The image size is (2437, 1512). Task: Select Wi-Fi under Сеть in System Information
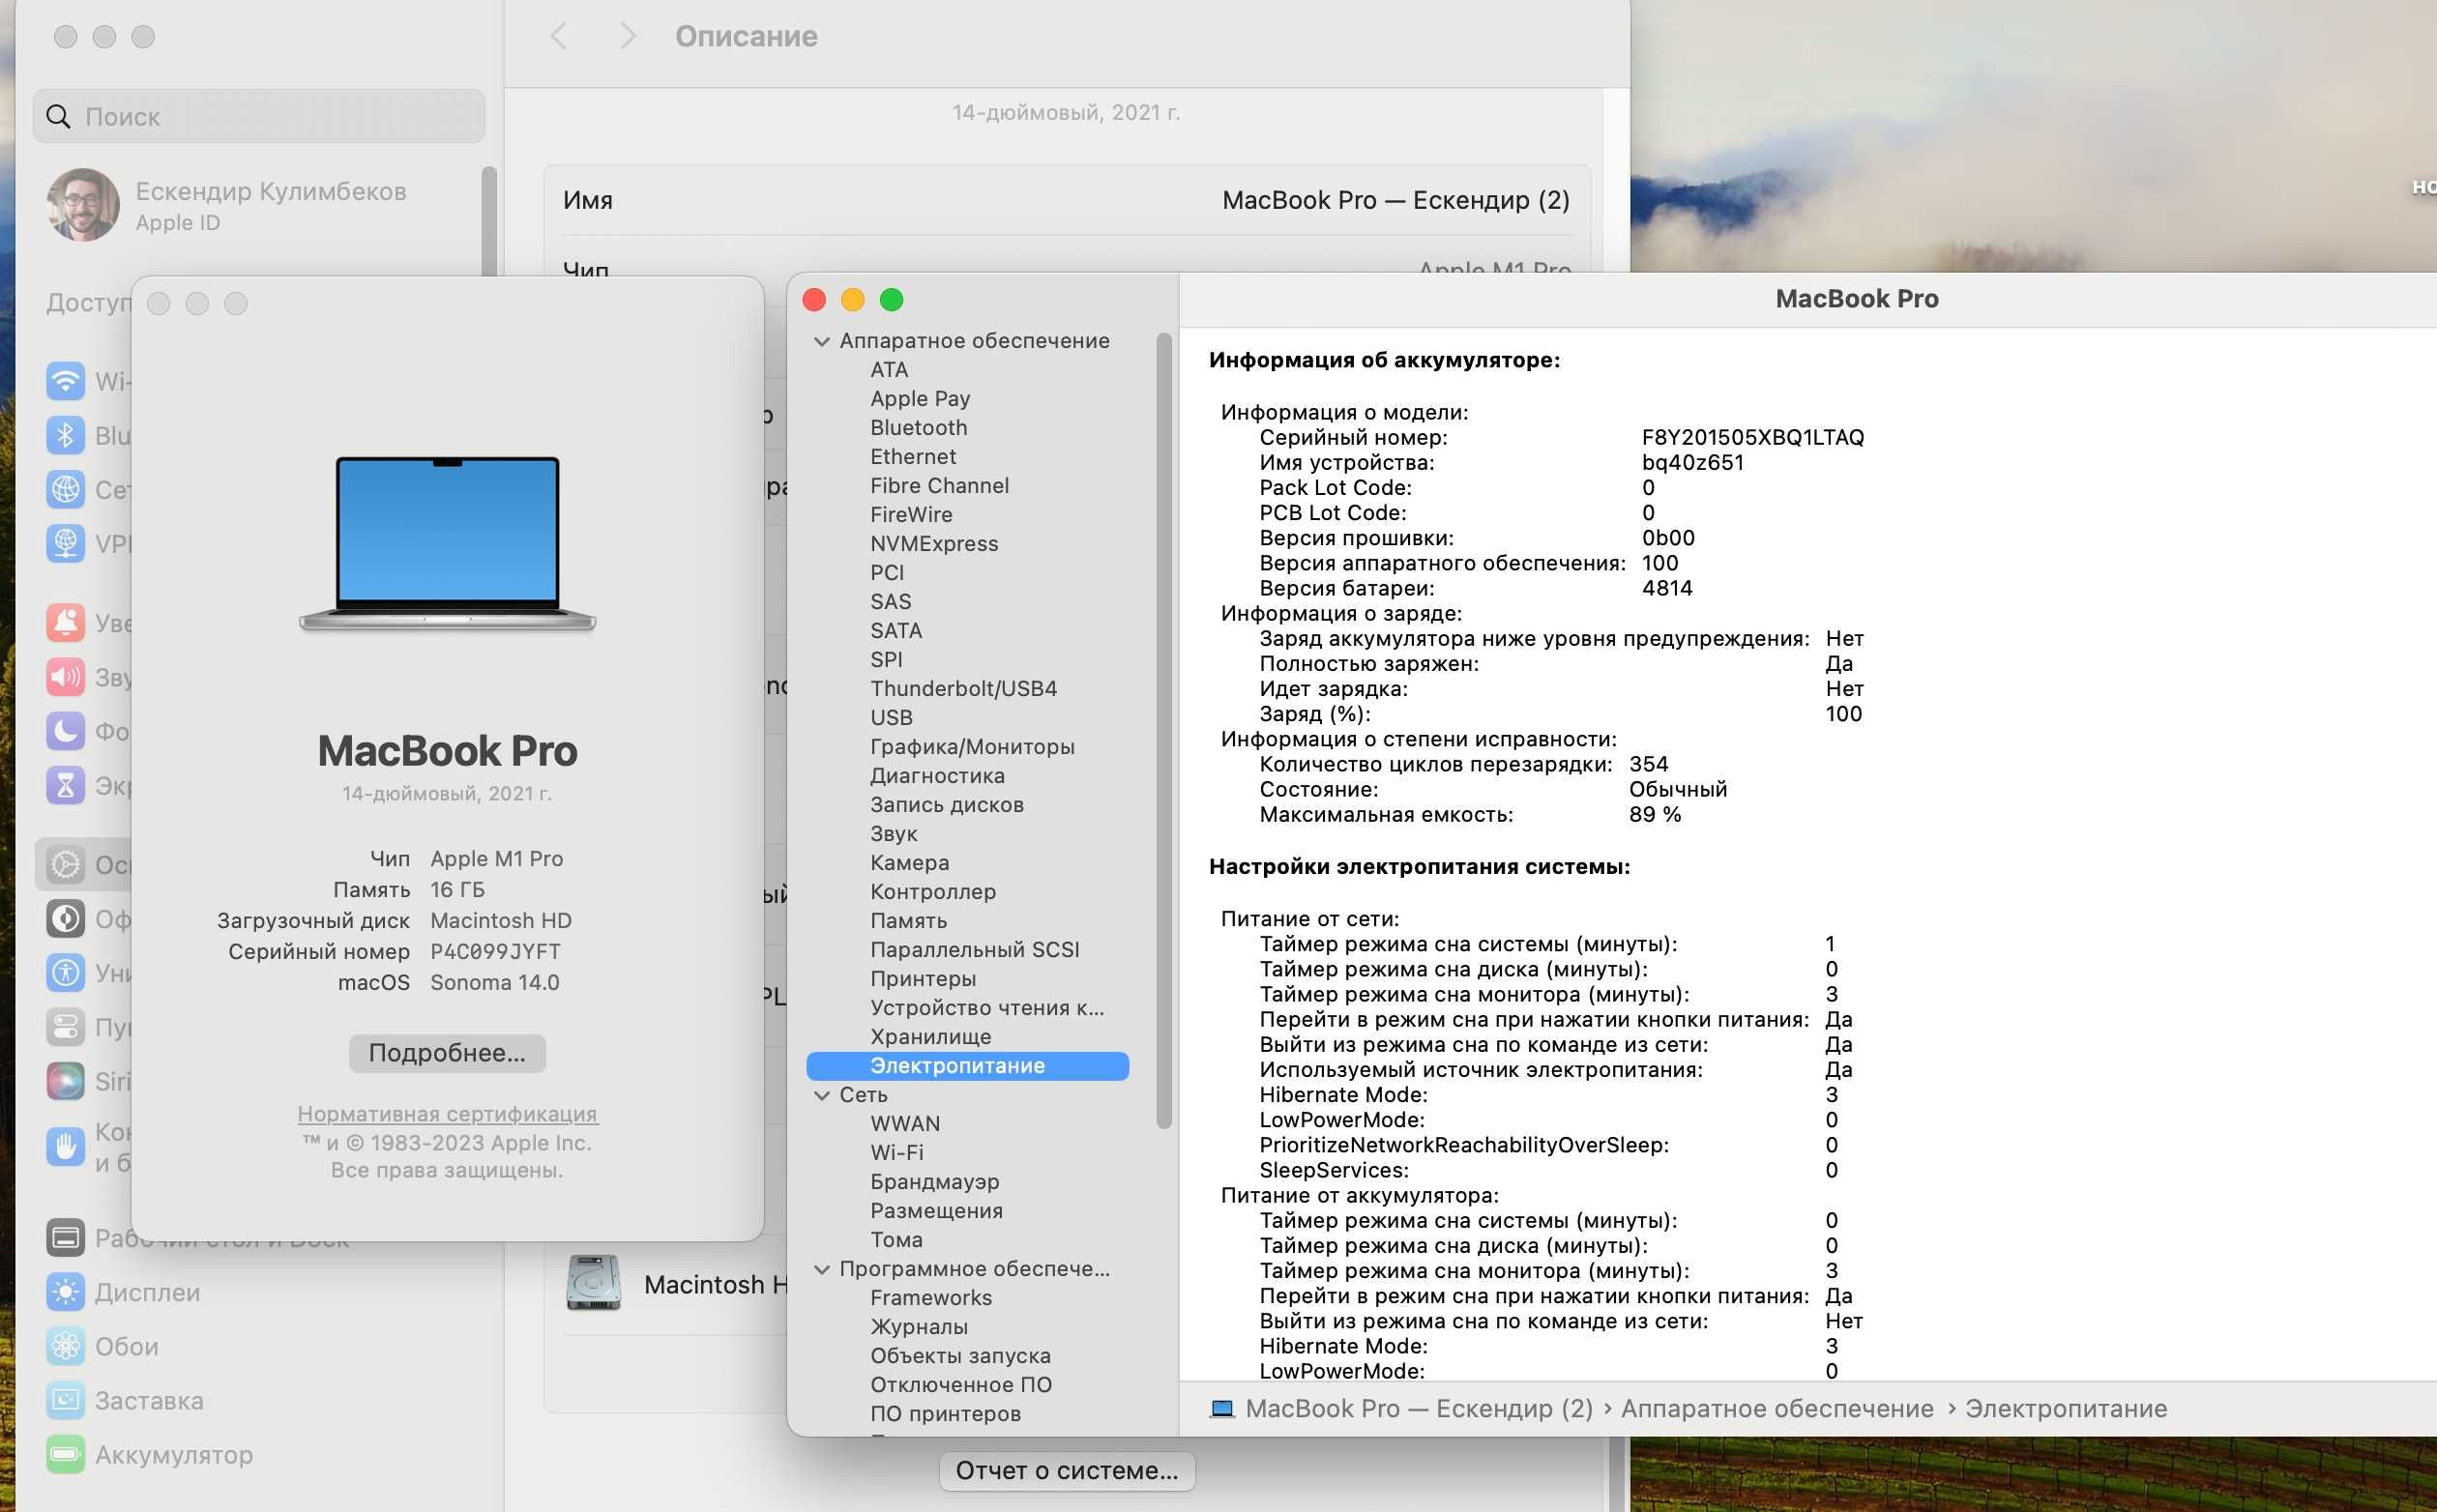897,1153
